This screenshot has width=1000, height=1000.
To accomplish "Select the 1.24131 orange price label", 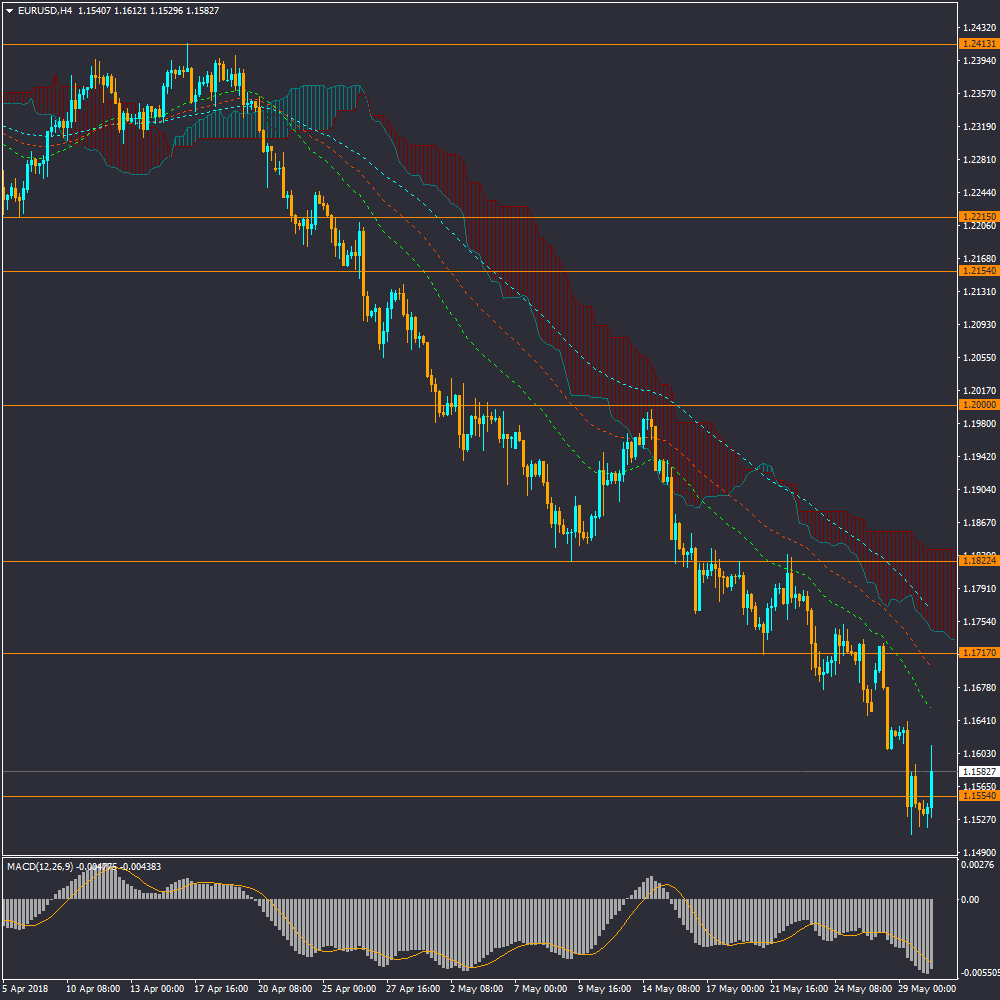I will (978, 44).
